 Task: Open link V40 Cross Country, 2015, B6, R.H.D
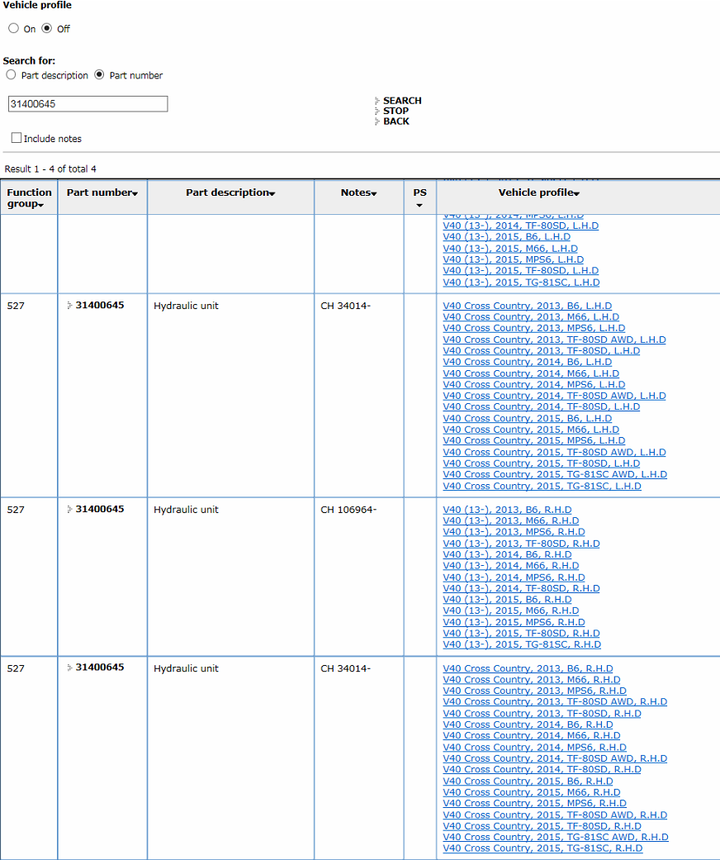click(x=528, y=781)
